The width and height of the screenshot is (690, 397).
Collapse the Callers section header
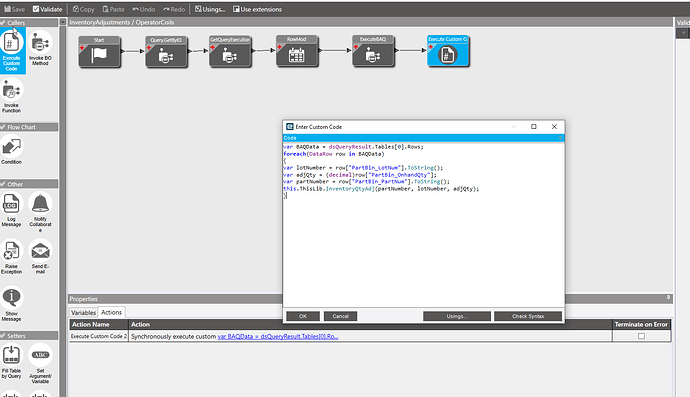pos(29,22)
